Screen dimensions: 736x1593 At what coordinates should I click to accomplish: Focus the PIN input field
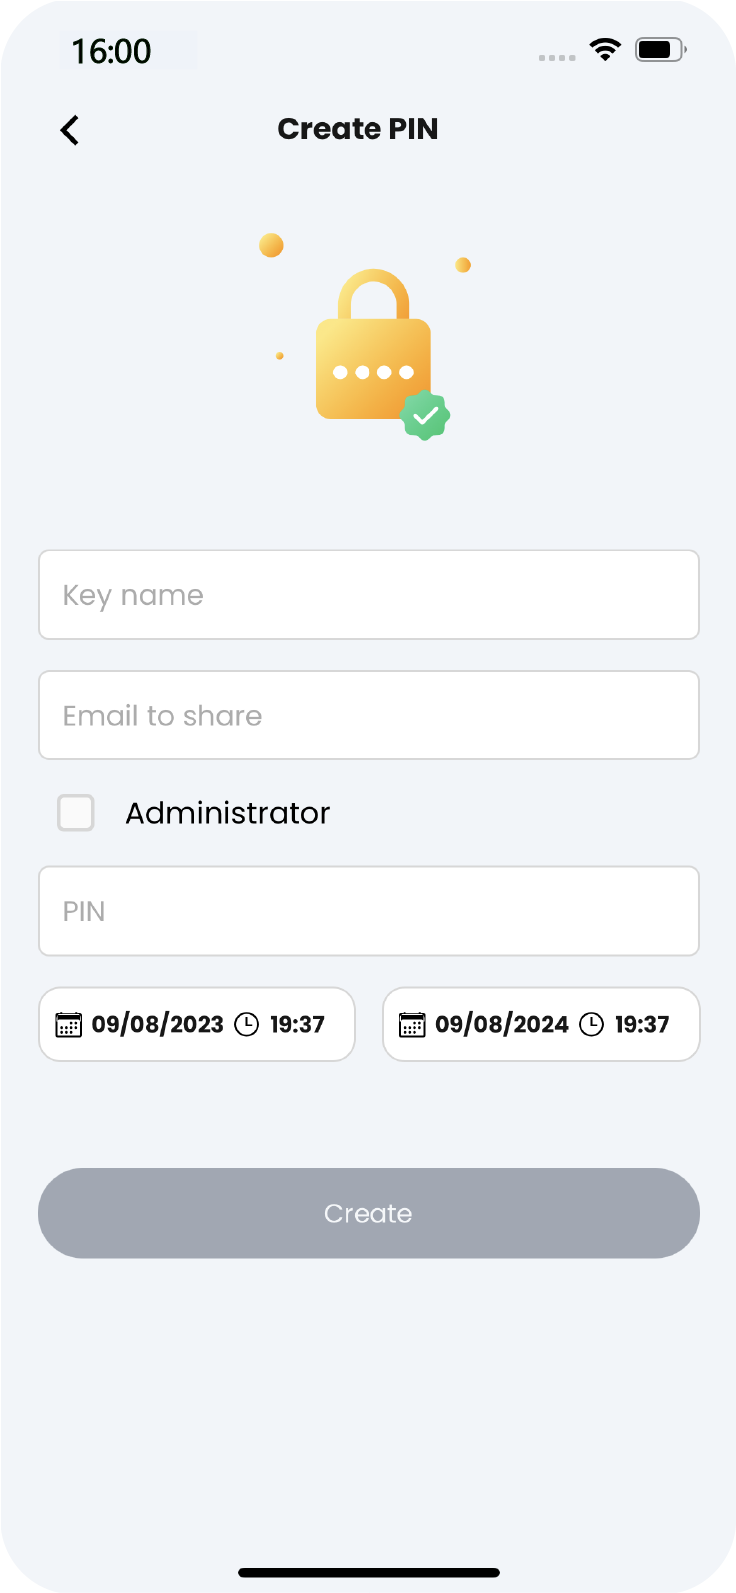(369, 911)
